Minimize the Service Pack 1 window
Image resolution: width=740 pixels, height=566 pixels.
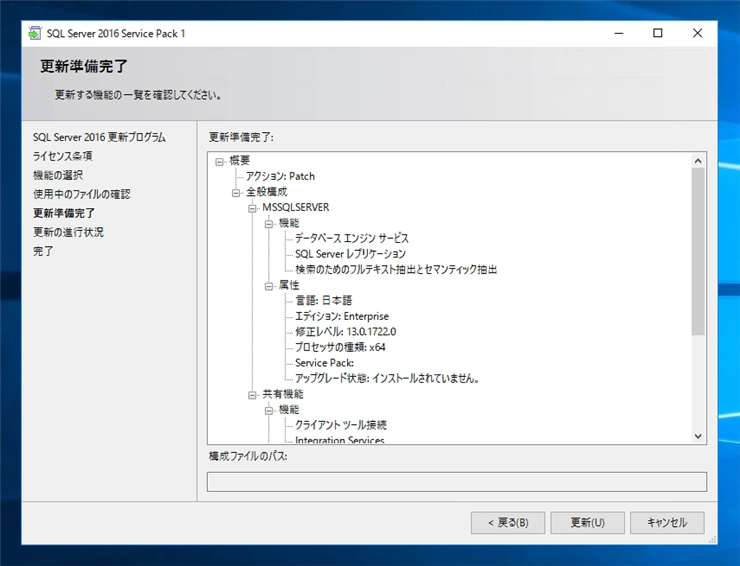click(x=619, y=33)
